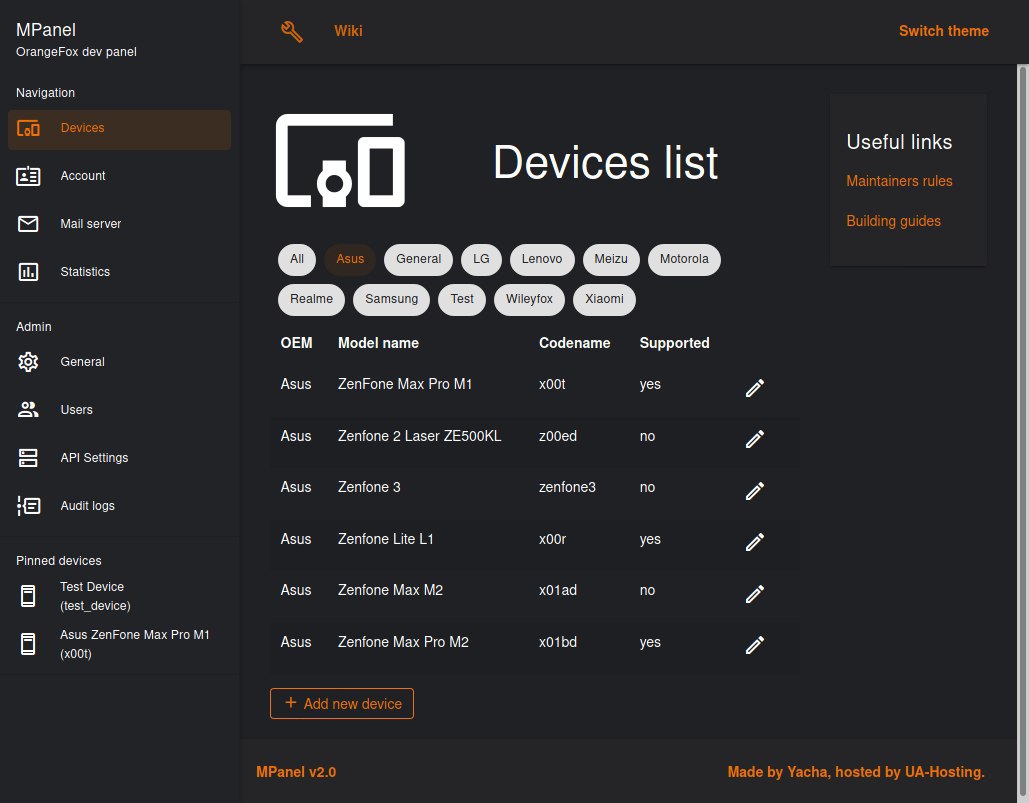The width and height of the screenshot is (1029, 803).
Task: Click the Users people icon
Action: click(28, 409)
